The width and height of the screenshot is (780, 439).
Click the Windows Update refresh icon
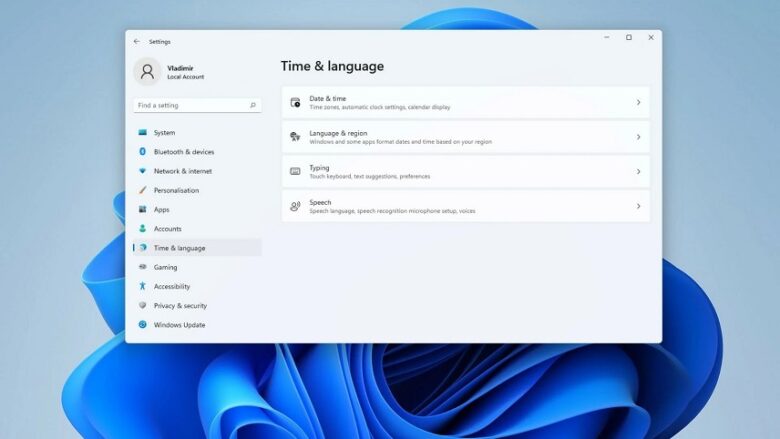(x=143, y=325)
